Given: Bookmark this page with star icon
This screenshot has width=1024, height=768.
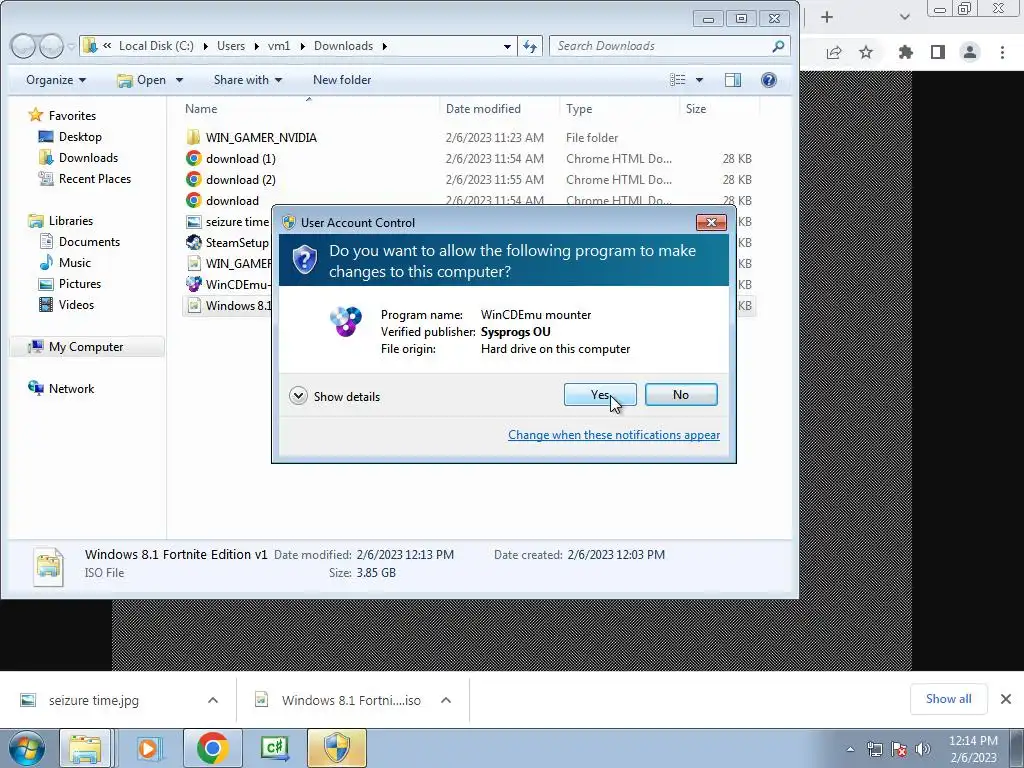Looking at the screenshot, I should tap(866, 52).
